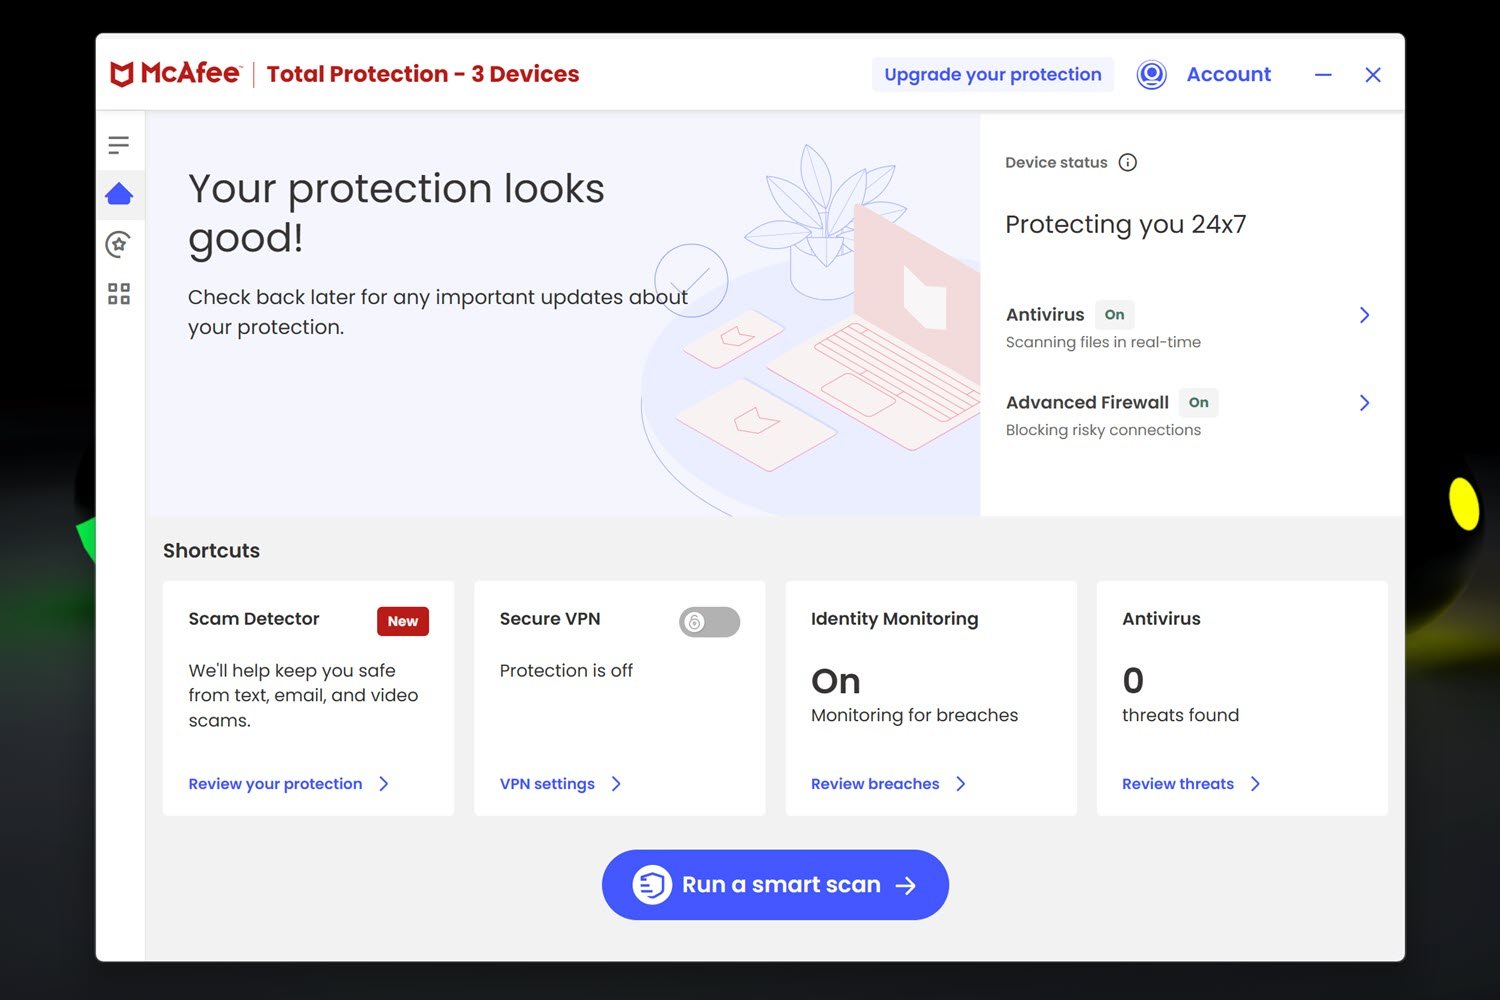Click the Identity Monitoring 'On' status text
Image resolution: width=1500 pixels, height=1000 pixels.
click(x=836, y=681)
